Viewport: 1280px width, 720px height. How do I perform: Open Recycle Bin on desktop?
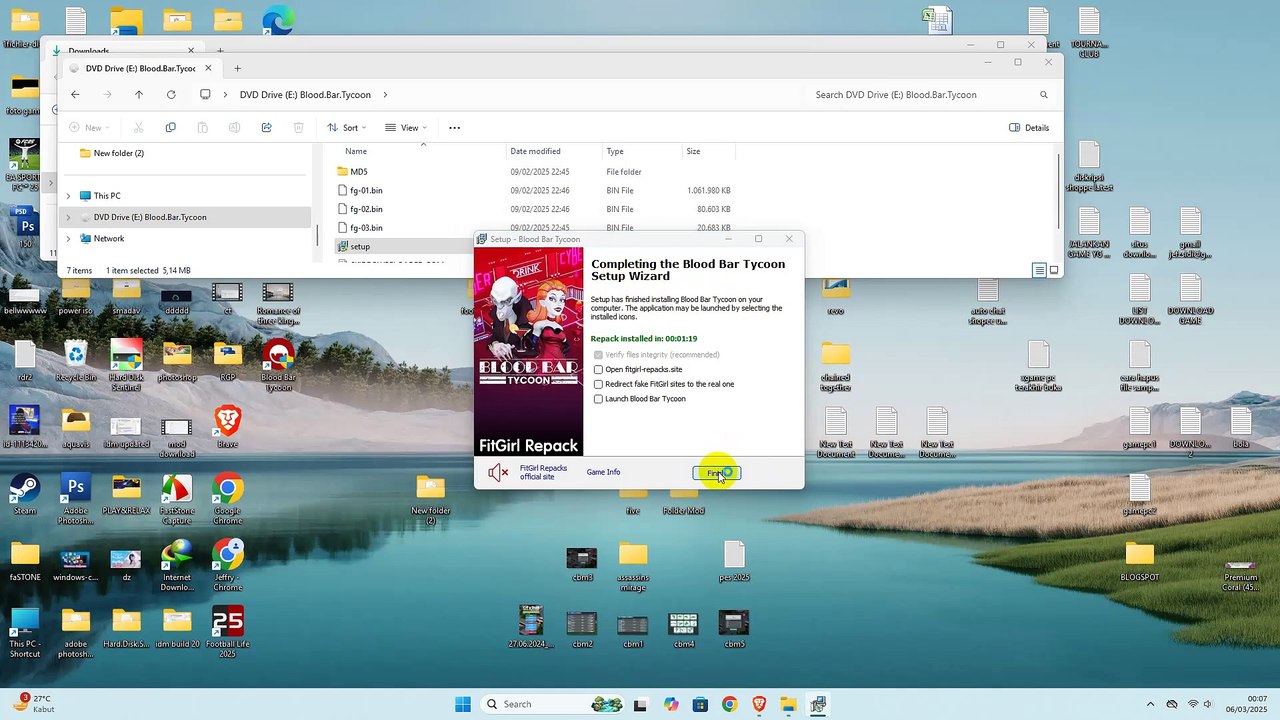coord(76,361)
